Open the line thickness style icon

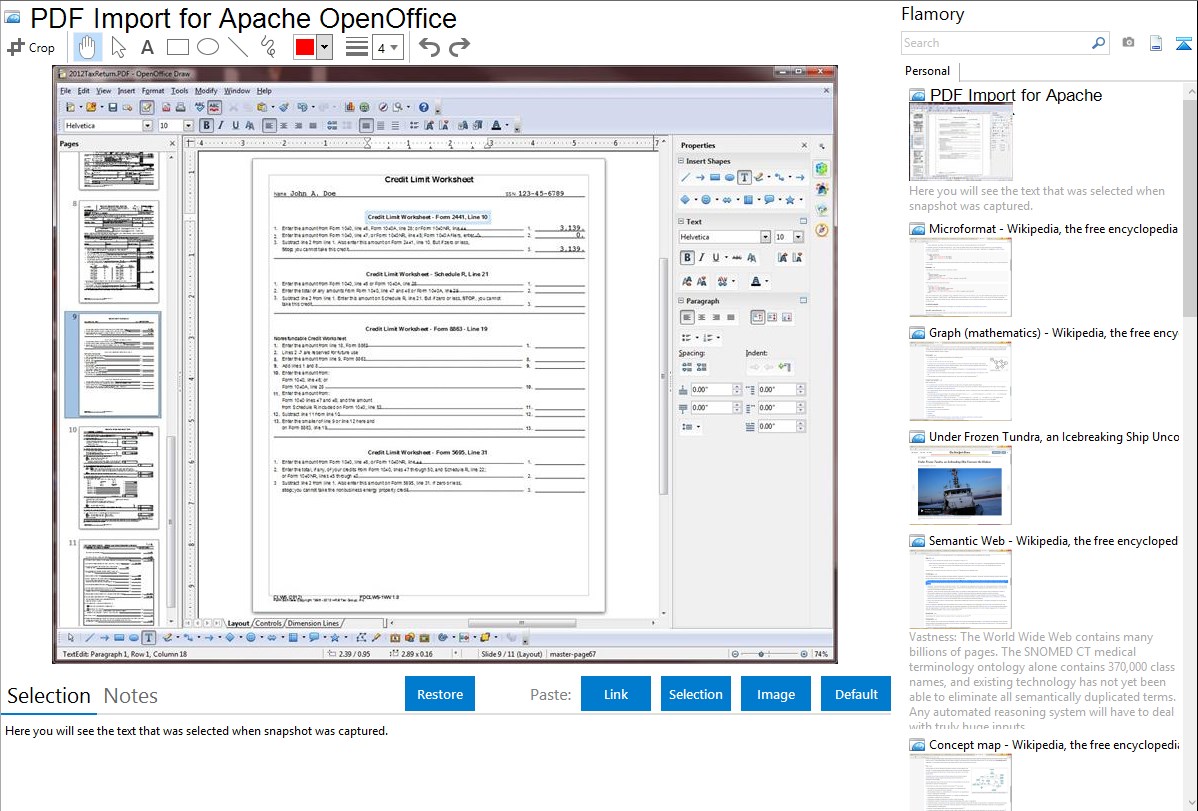357,47
